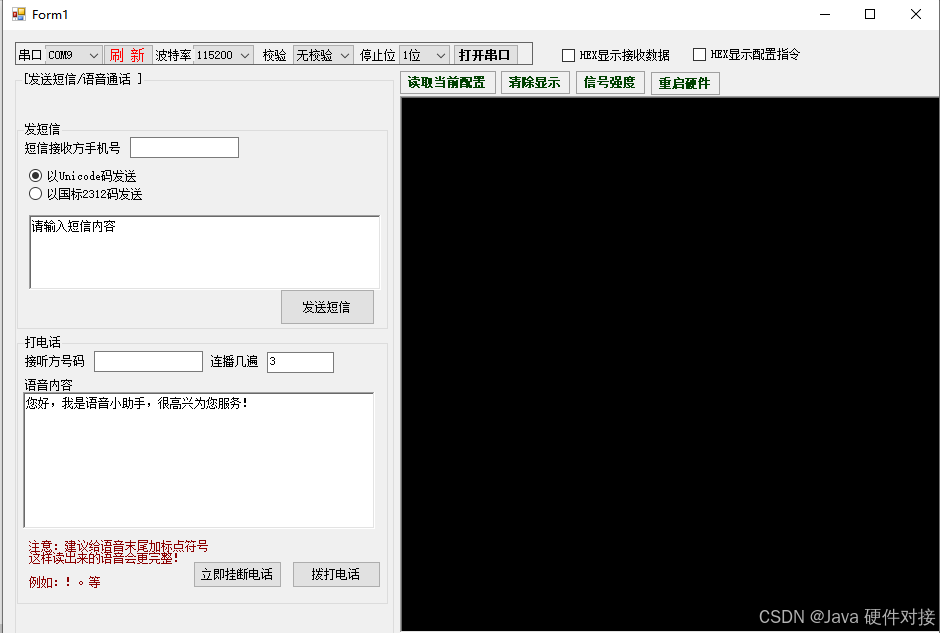
Task: Click the 打开串口 button
Action: (x=485, y=55)
